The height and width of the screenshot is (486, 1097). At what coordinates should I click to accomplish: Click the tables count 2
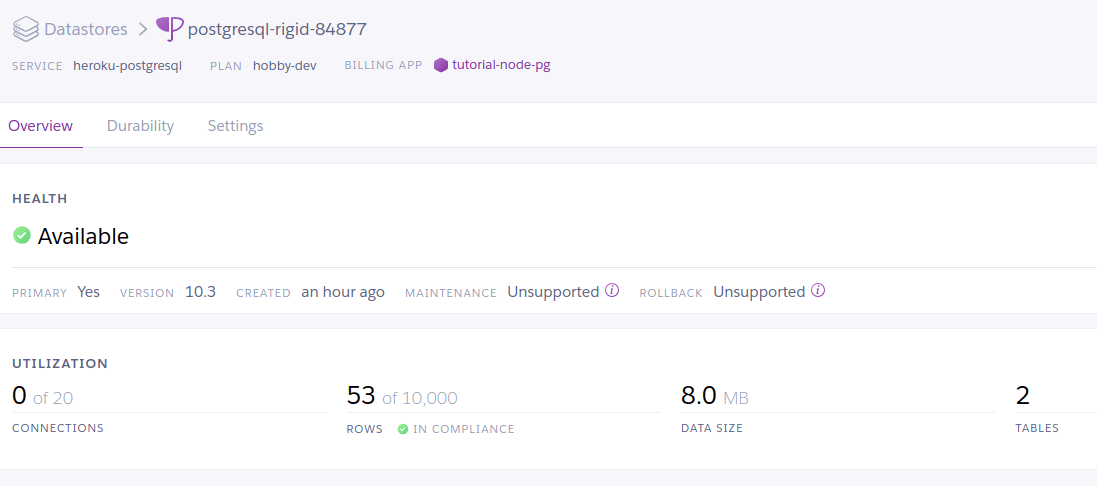1023,396
